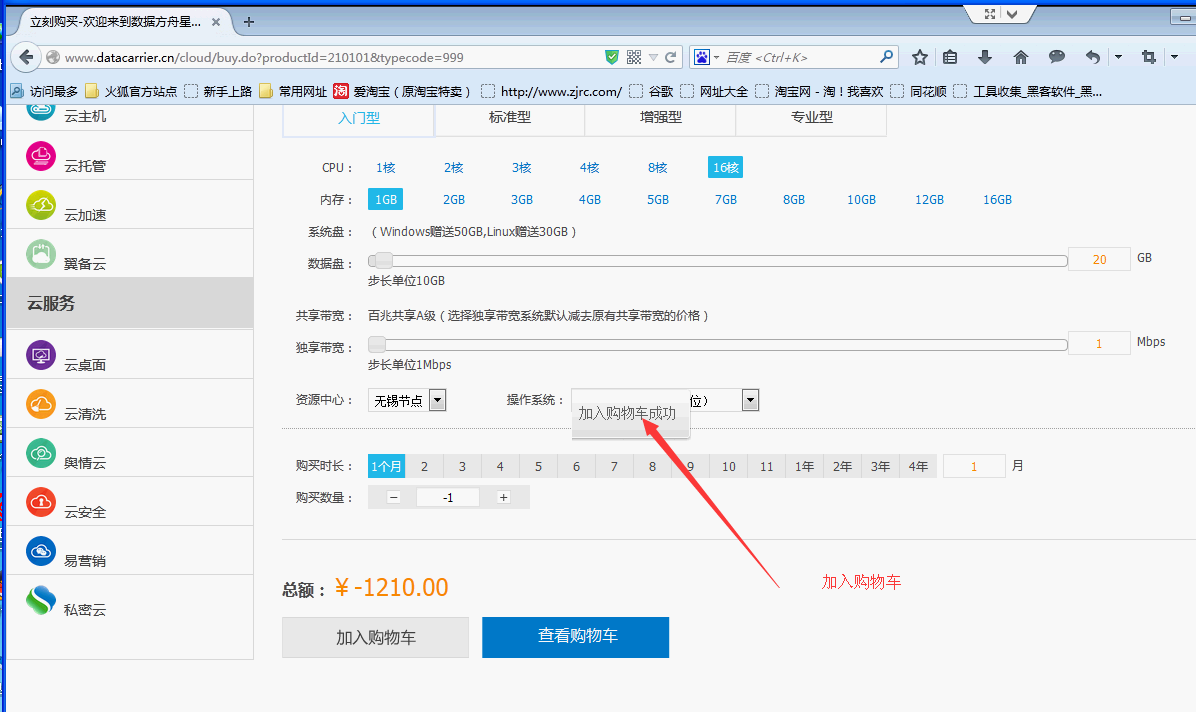The width and height of the screenshot is (1196, 712).
Task: Select memory 16GB option
Action: [997, 200]
